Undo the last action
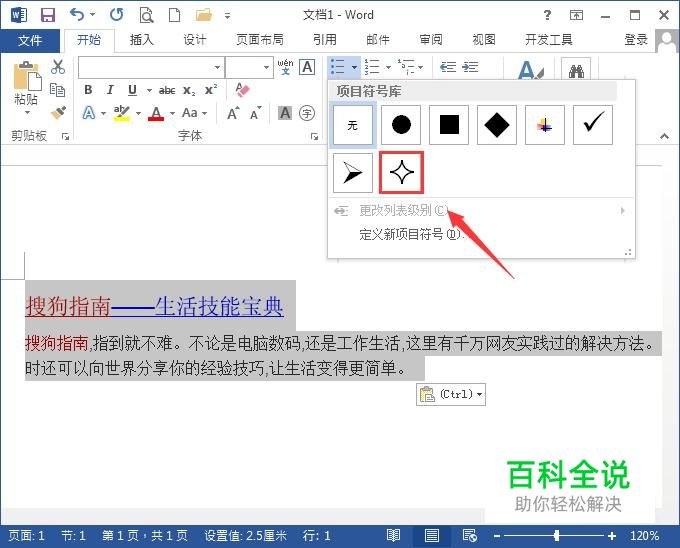Viewport: 680px width, 548px height. tap(77, 15)
